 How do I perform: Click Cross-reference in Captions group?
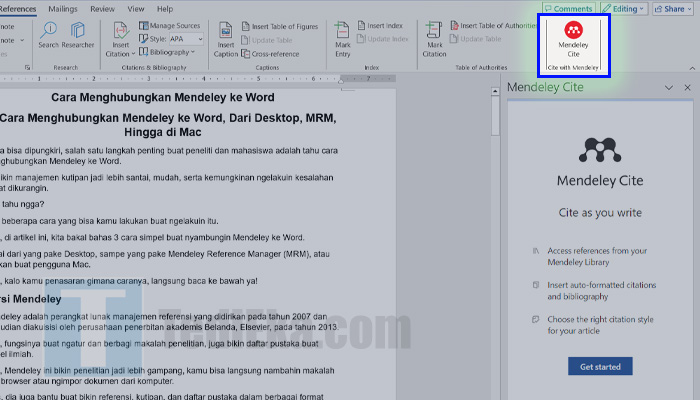pyautogui.click(x=270, y=54)
